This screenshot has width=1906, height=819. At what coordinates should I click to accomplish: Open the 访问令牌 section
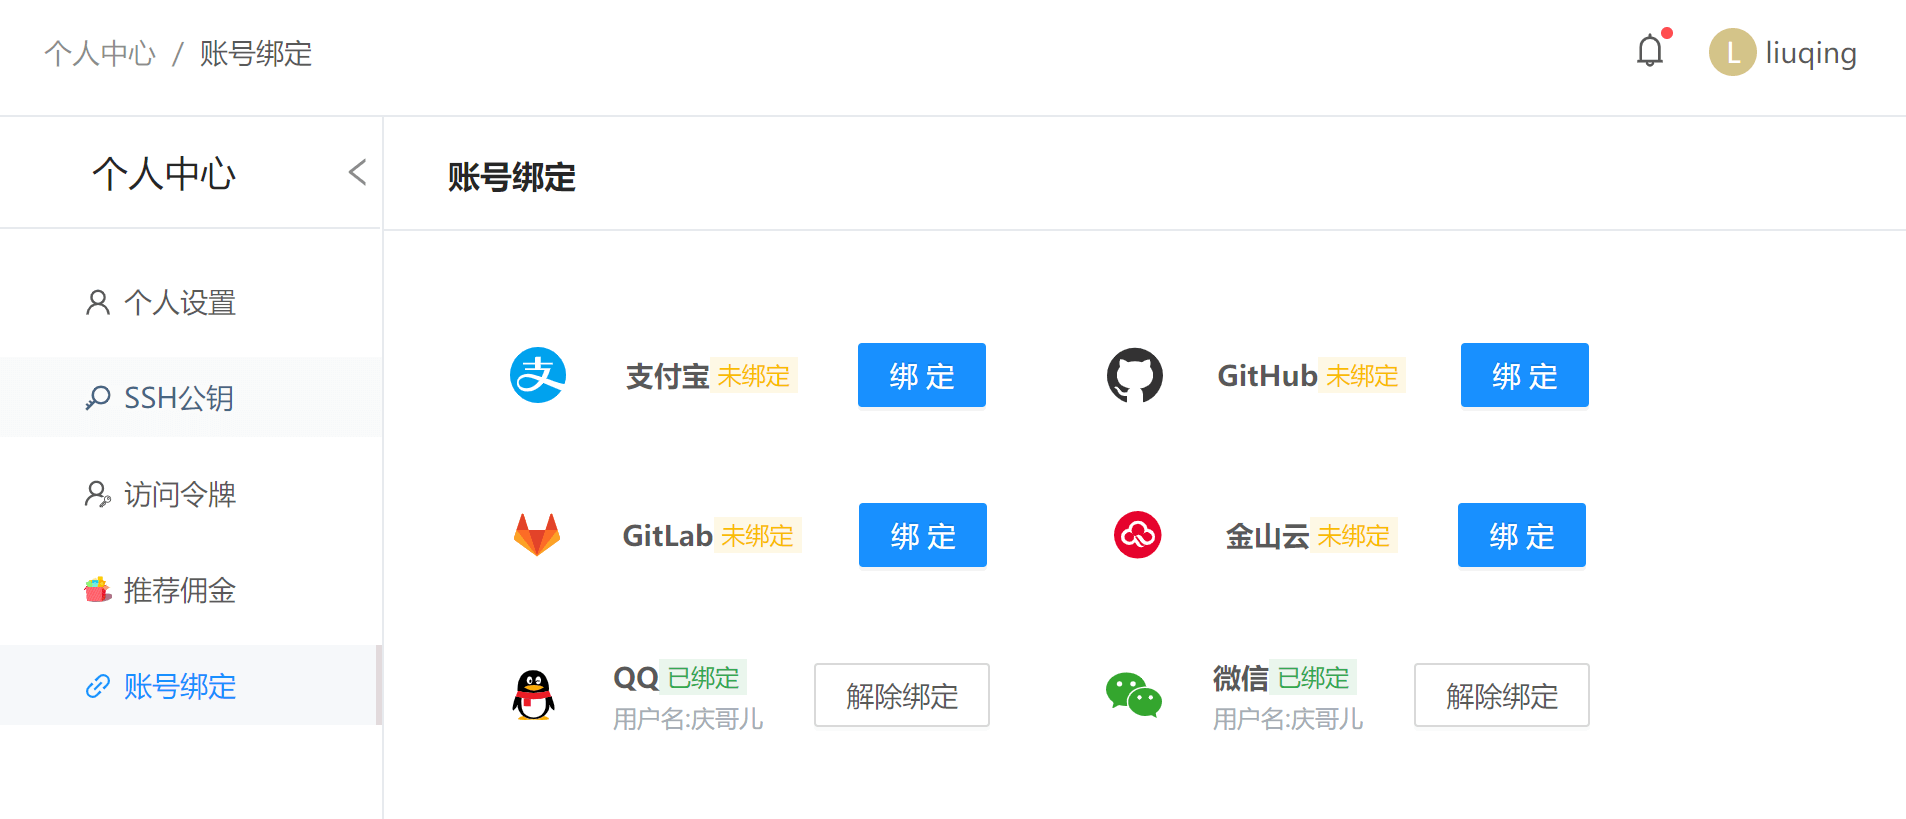[190, 494]
